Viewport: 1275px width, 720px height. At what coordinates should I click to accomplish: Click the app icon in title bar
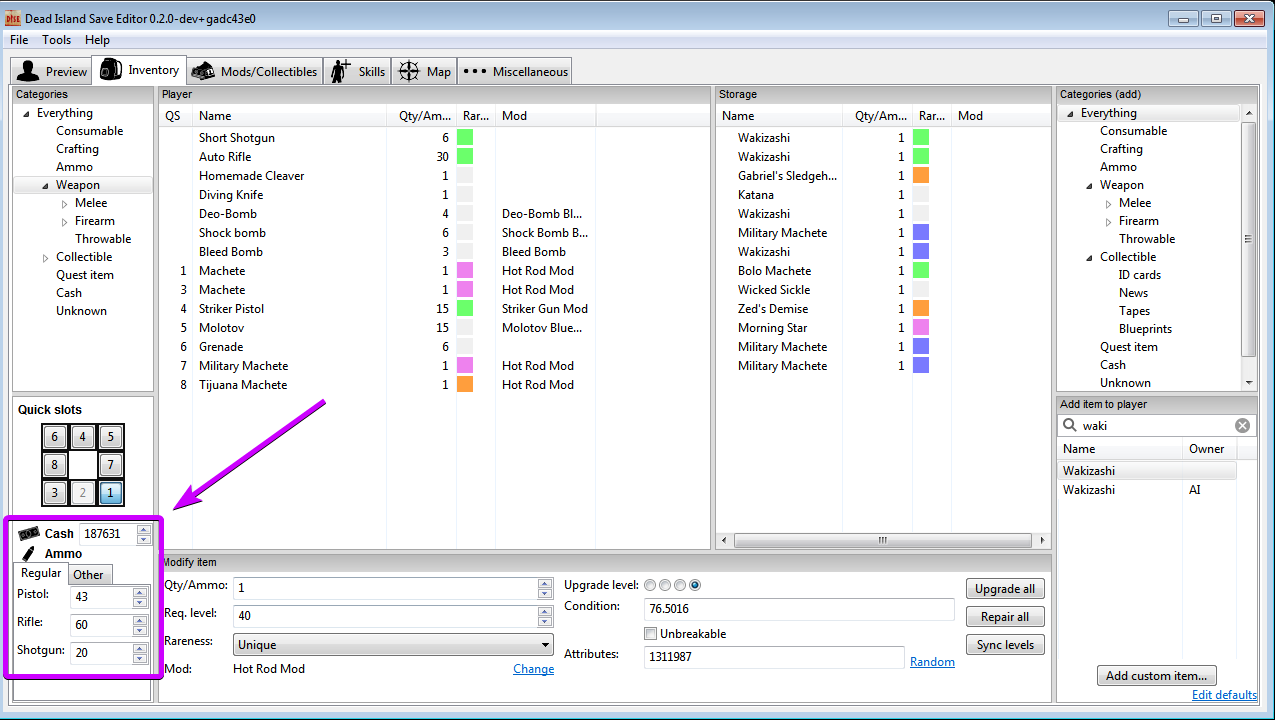14,17
